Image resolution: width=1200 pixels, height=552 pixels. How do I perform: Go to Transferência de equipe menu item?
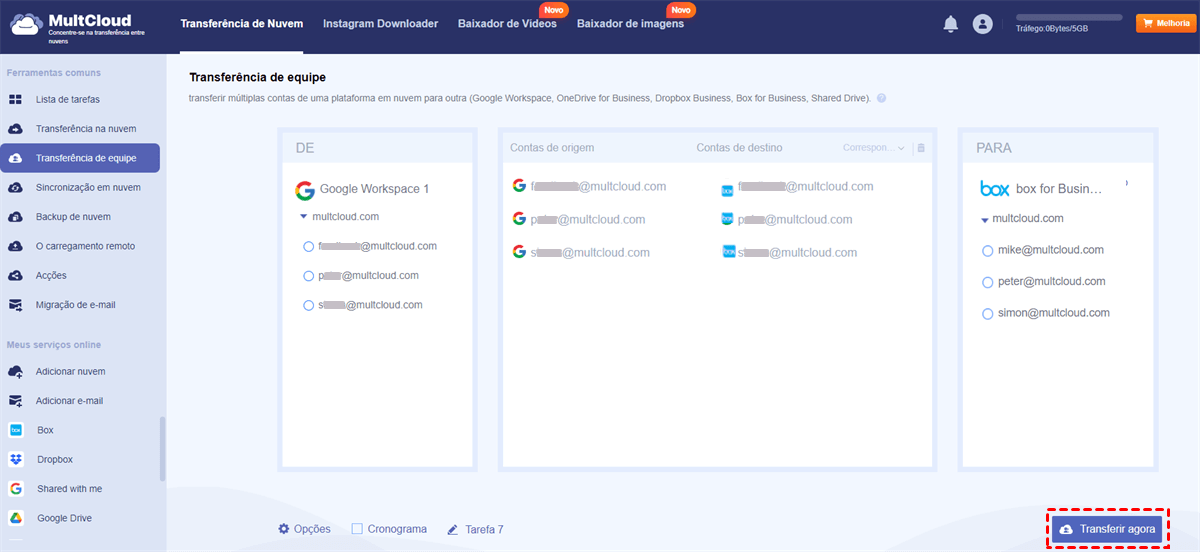(80, 158)
